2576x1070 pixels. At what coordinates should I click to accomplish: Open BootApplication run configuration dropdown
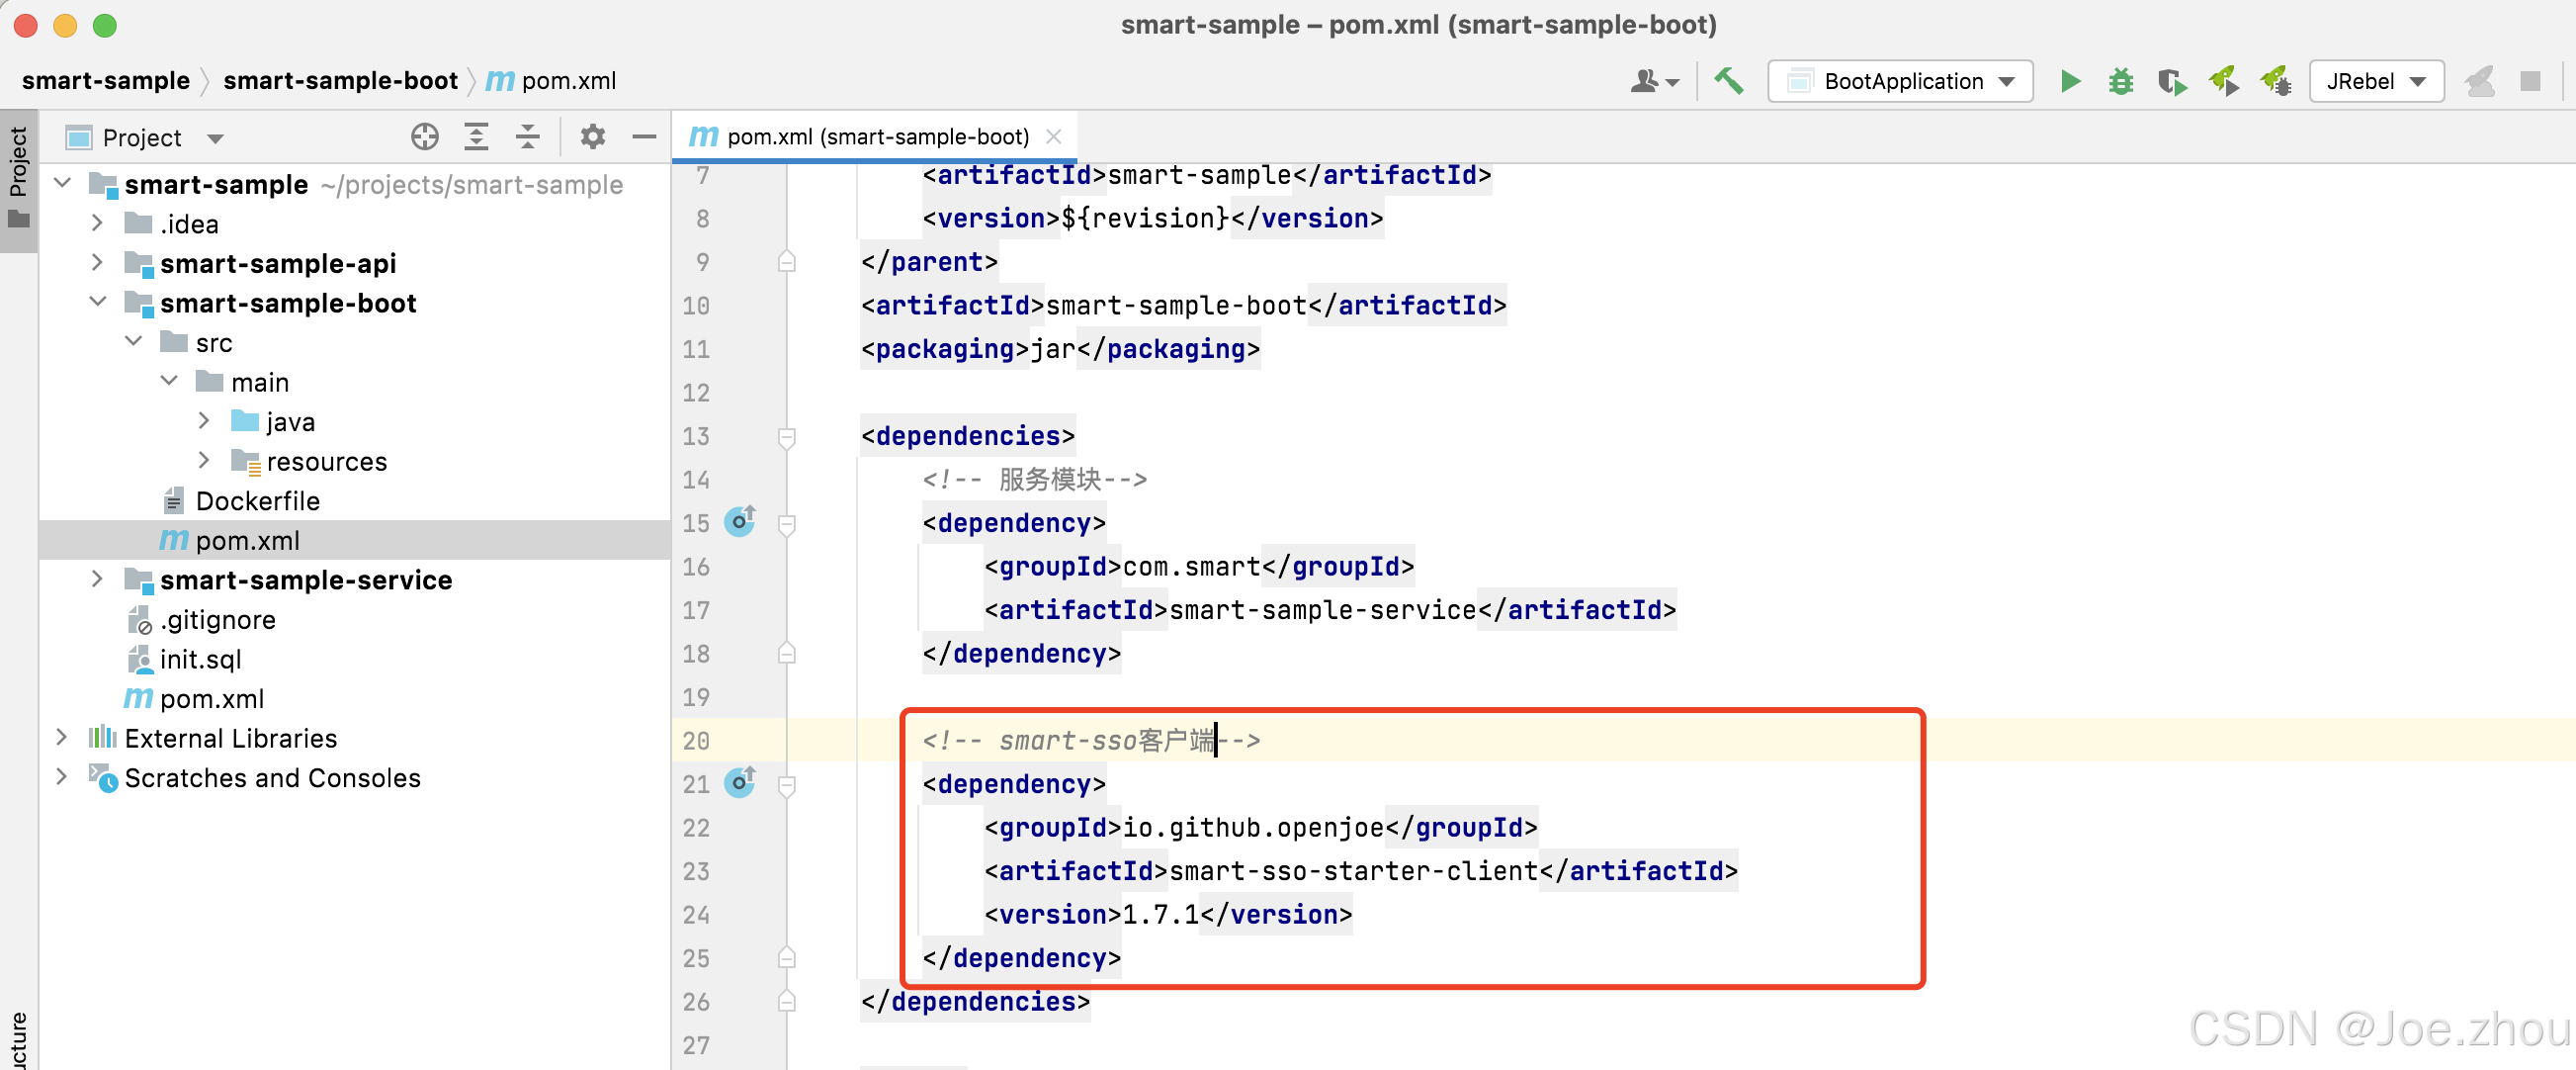[1900, 81]
